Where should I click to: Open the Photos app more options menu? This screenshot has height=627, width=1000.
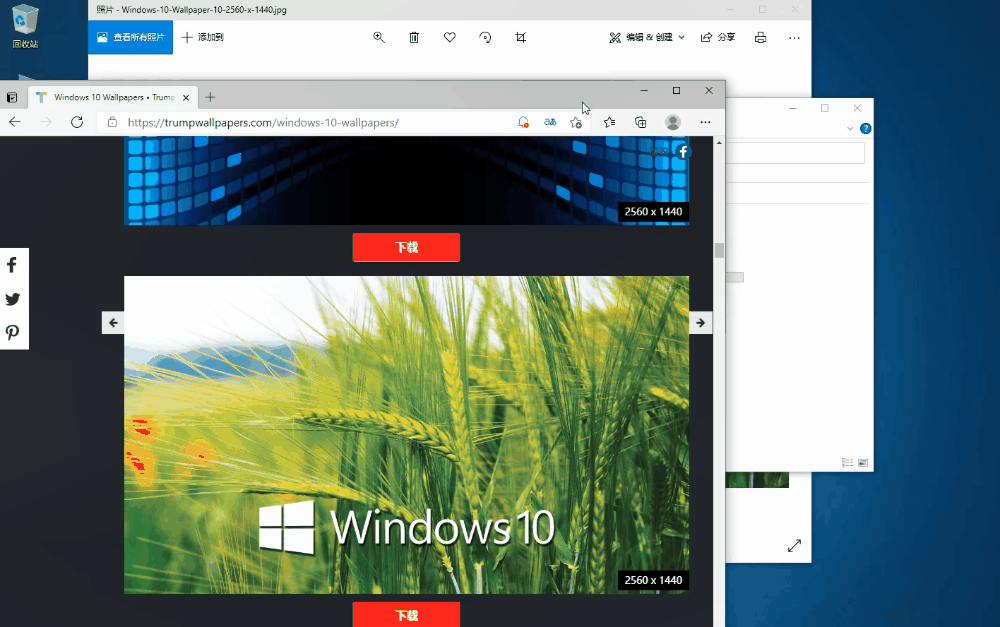click(x=794, y=38)
